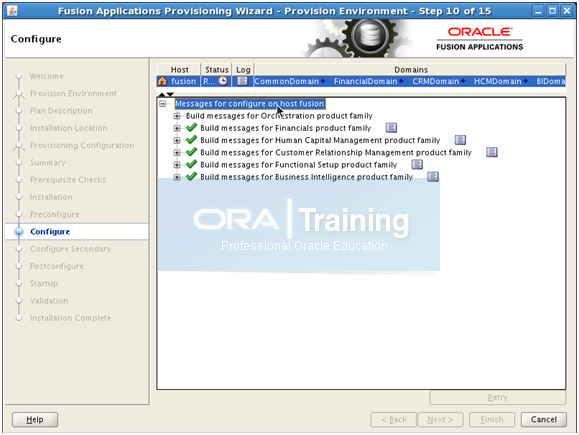This screenshot has height=435, width=579.
Task: Select the highlighted Configure step
Action: click(50, 232)
